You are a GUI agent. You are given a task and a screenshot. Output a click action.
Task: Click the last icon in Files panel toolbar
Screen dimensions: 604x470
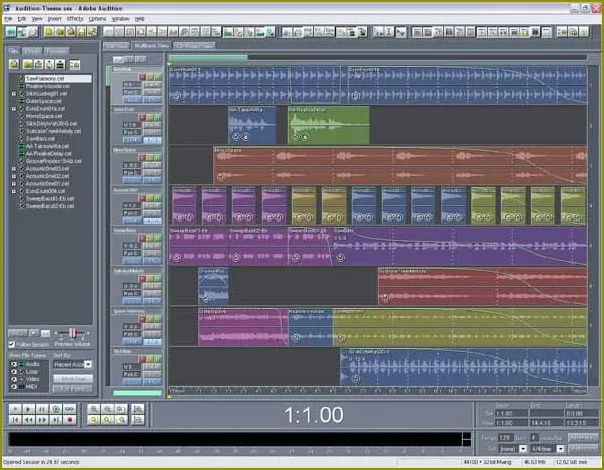click(75, 64)
